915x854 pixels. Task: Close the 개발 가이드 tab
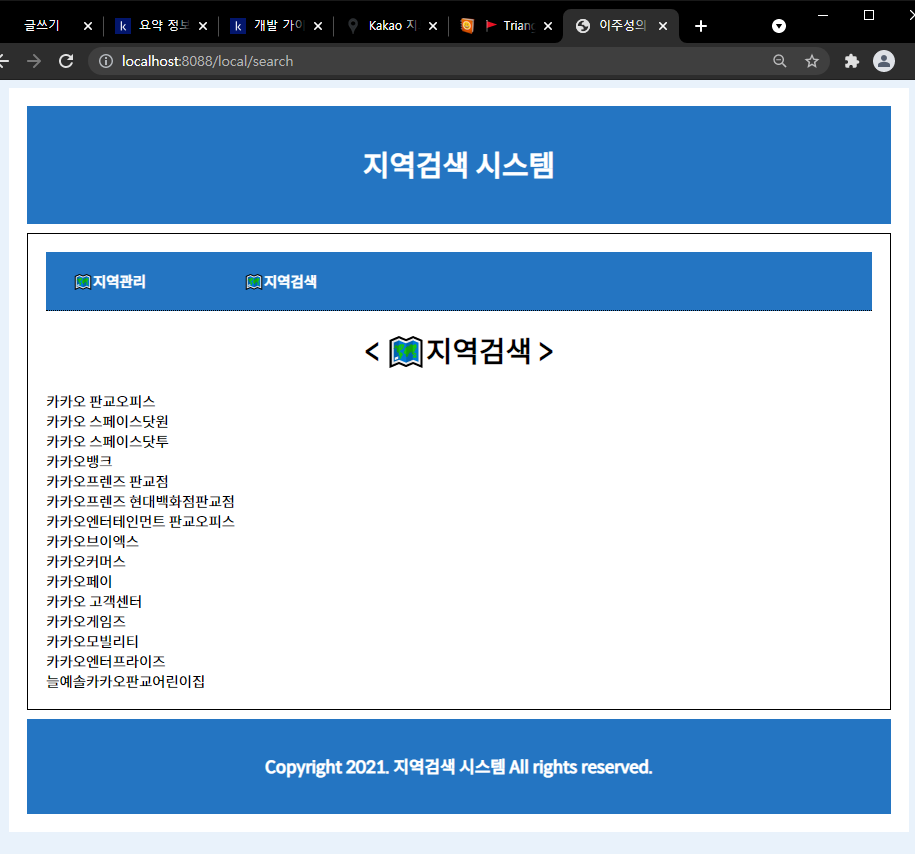coord(317,26)
